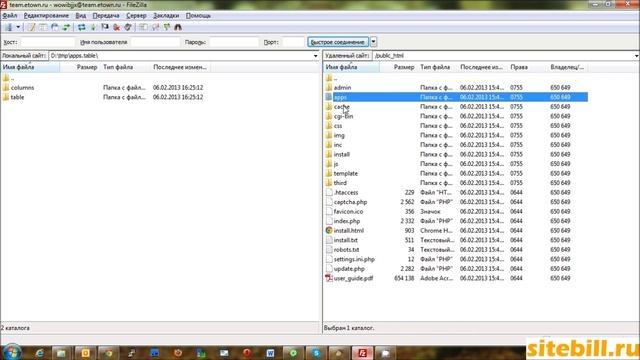Screen dimensions: 640x360
Task: Click the Хост input field
Action: (x=47, y=42)
